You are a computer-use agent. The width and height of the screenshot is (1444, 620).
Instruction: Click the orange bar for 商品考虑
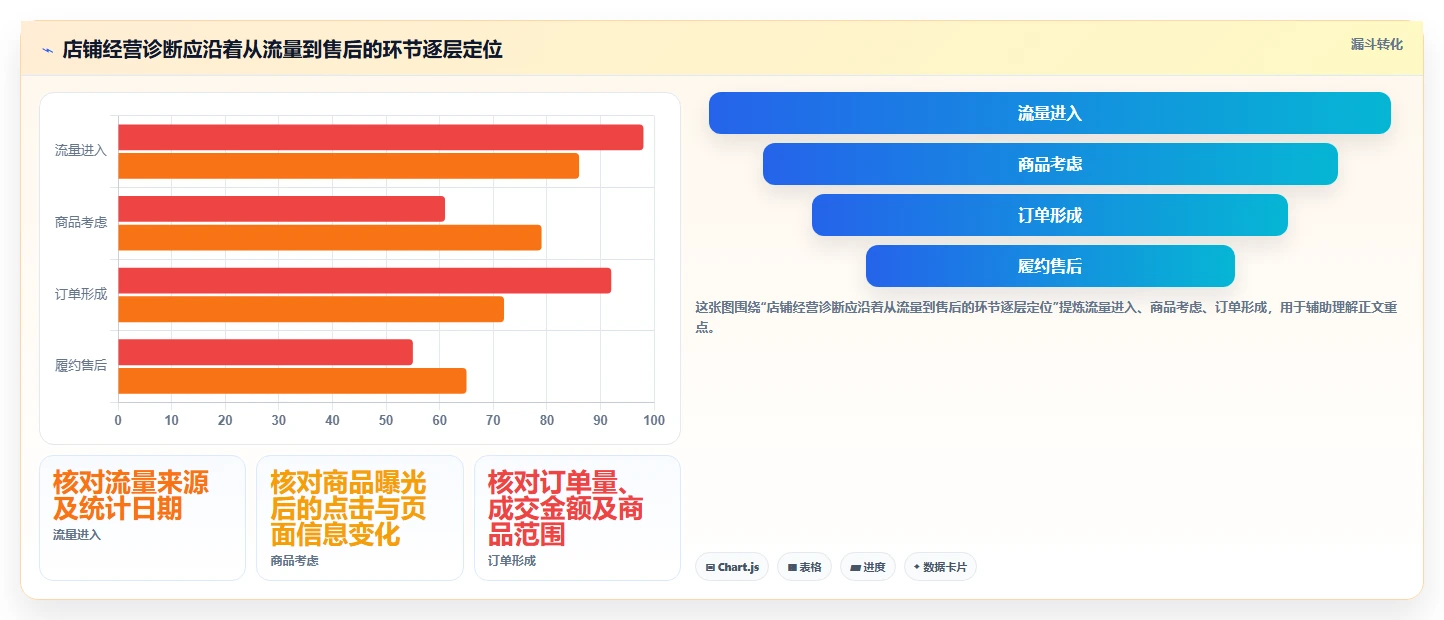click(329, 238)
